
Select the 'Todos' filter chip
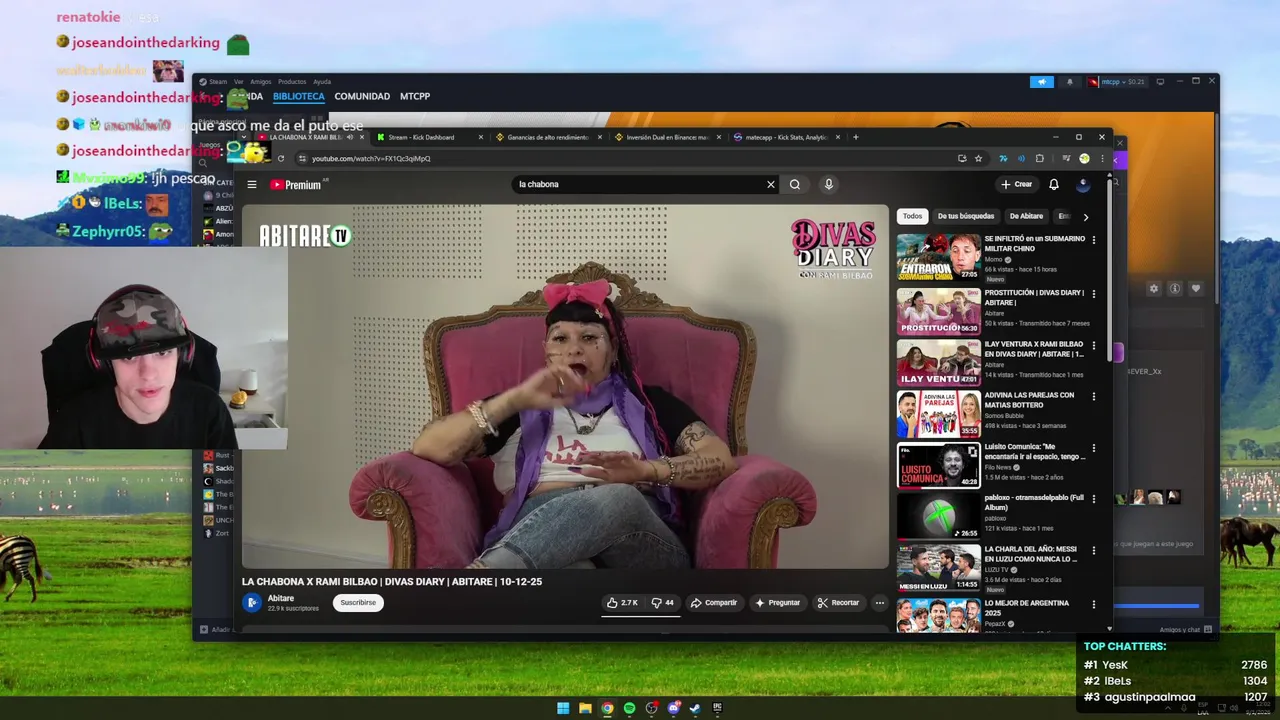click(912, 216)
